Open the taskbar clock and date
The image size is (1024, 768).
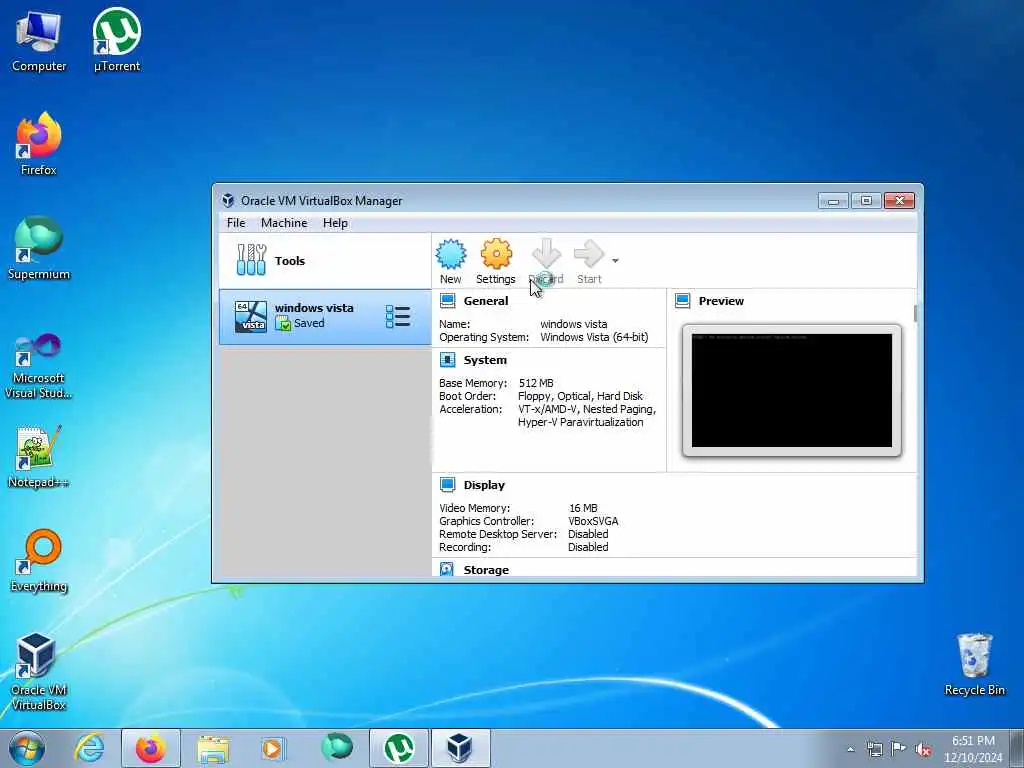coord(973,749)
